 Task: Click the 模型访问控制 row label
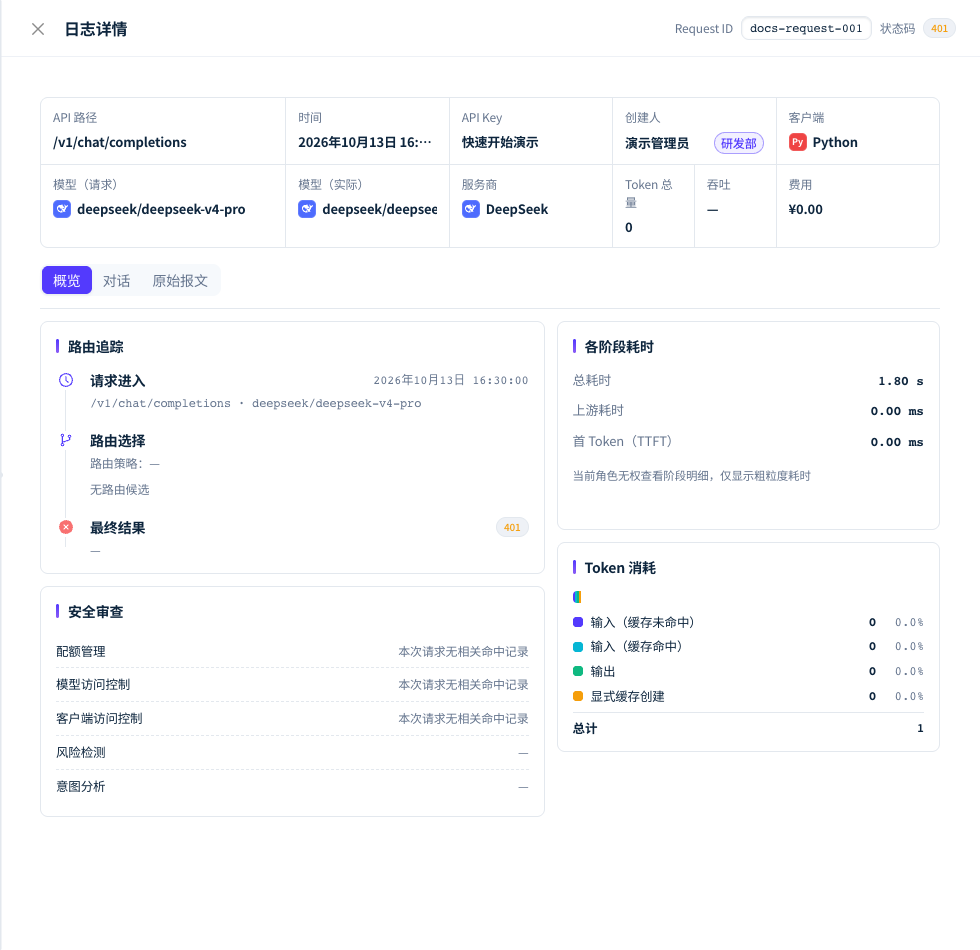click(x=93, y=685)
